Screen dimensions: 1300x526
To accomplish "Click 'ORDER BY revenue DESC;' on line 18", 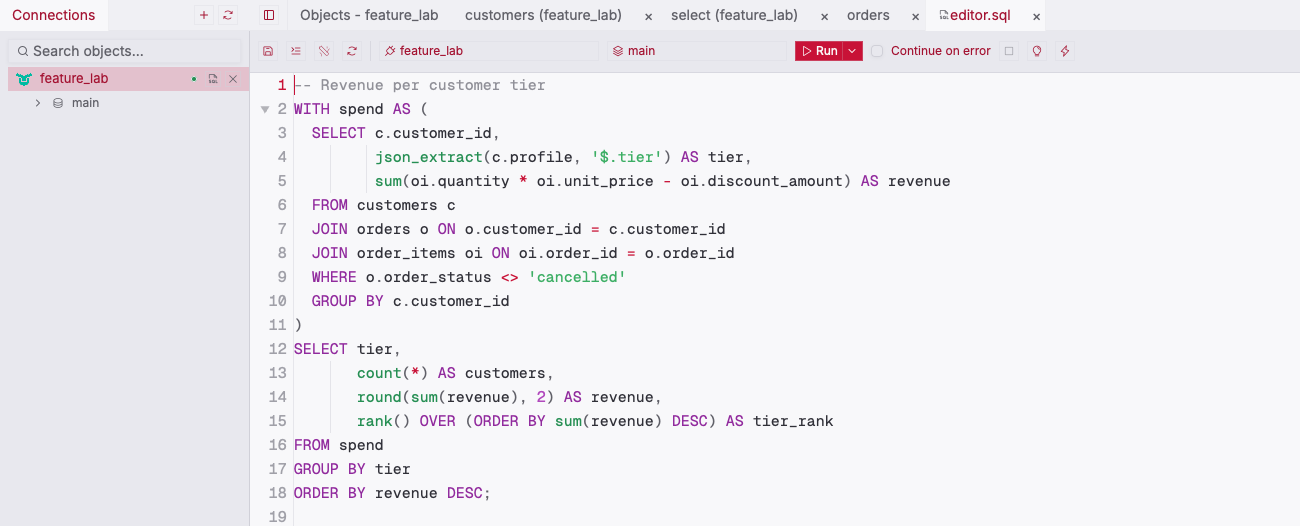I will tap(393, 493).
